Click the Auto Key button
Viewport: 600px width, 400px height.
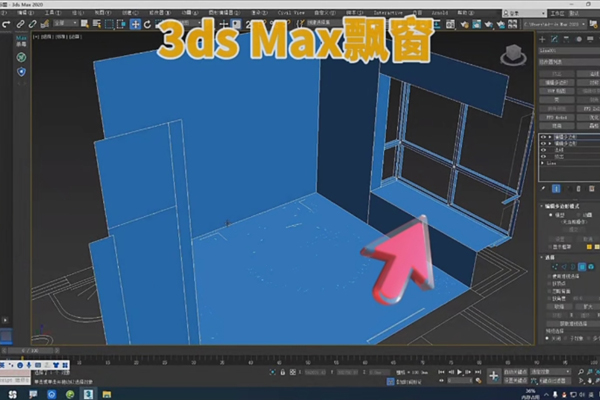point(515,372)
